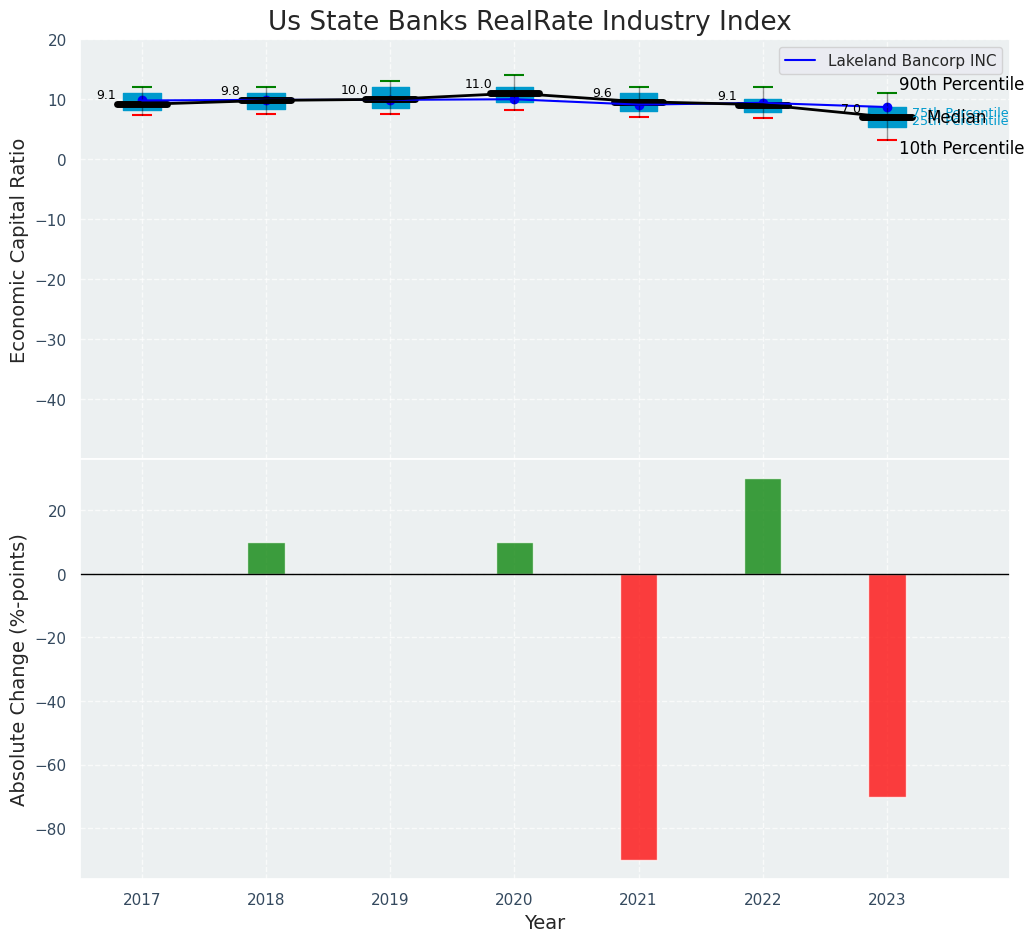1034x942 pixels.
Task: Click the Economic Capital Ratio axis label
Action: (x=18, y=250)
